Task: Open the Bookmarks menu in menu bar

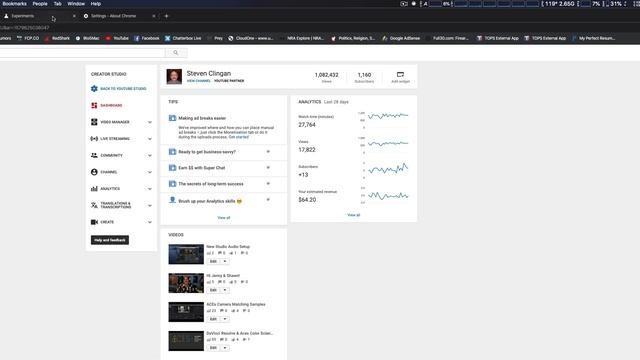Action: click(x=14, y=4)
